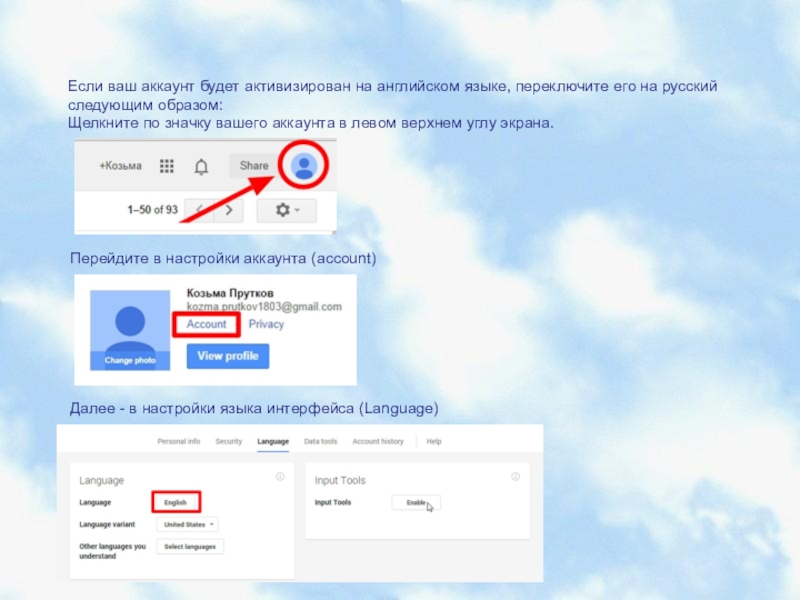Open the Account link
This screenshot has height=600, width=800.
point(206,324)
